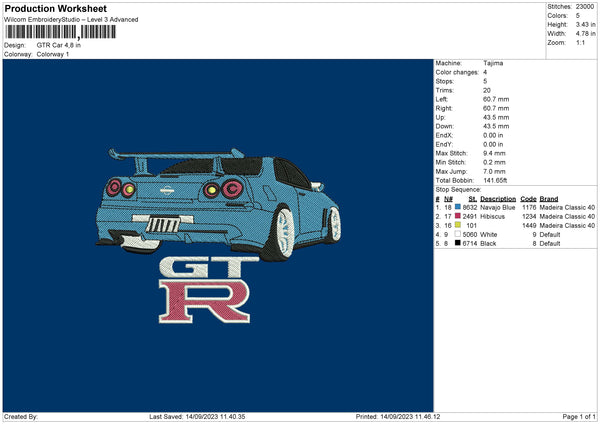Click stitch count 2491 in row 2
The image size is (600, 424).
[470, 217]
